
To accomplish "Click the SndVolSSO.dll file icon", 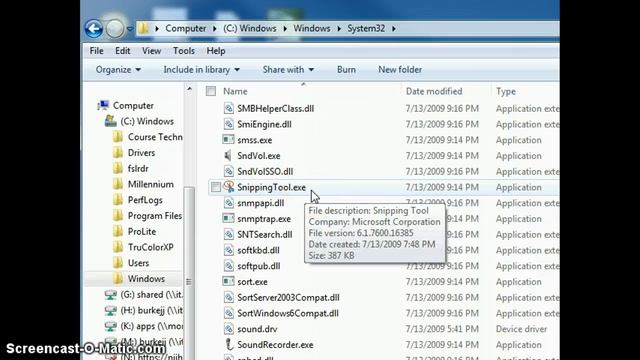I will coord(229,171).
